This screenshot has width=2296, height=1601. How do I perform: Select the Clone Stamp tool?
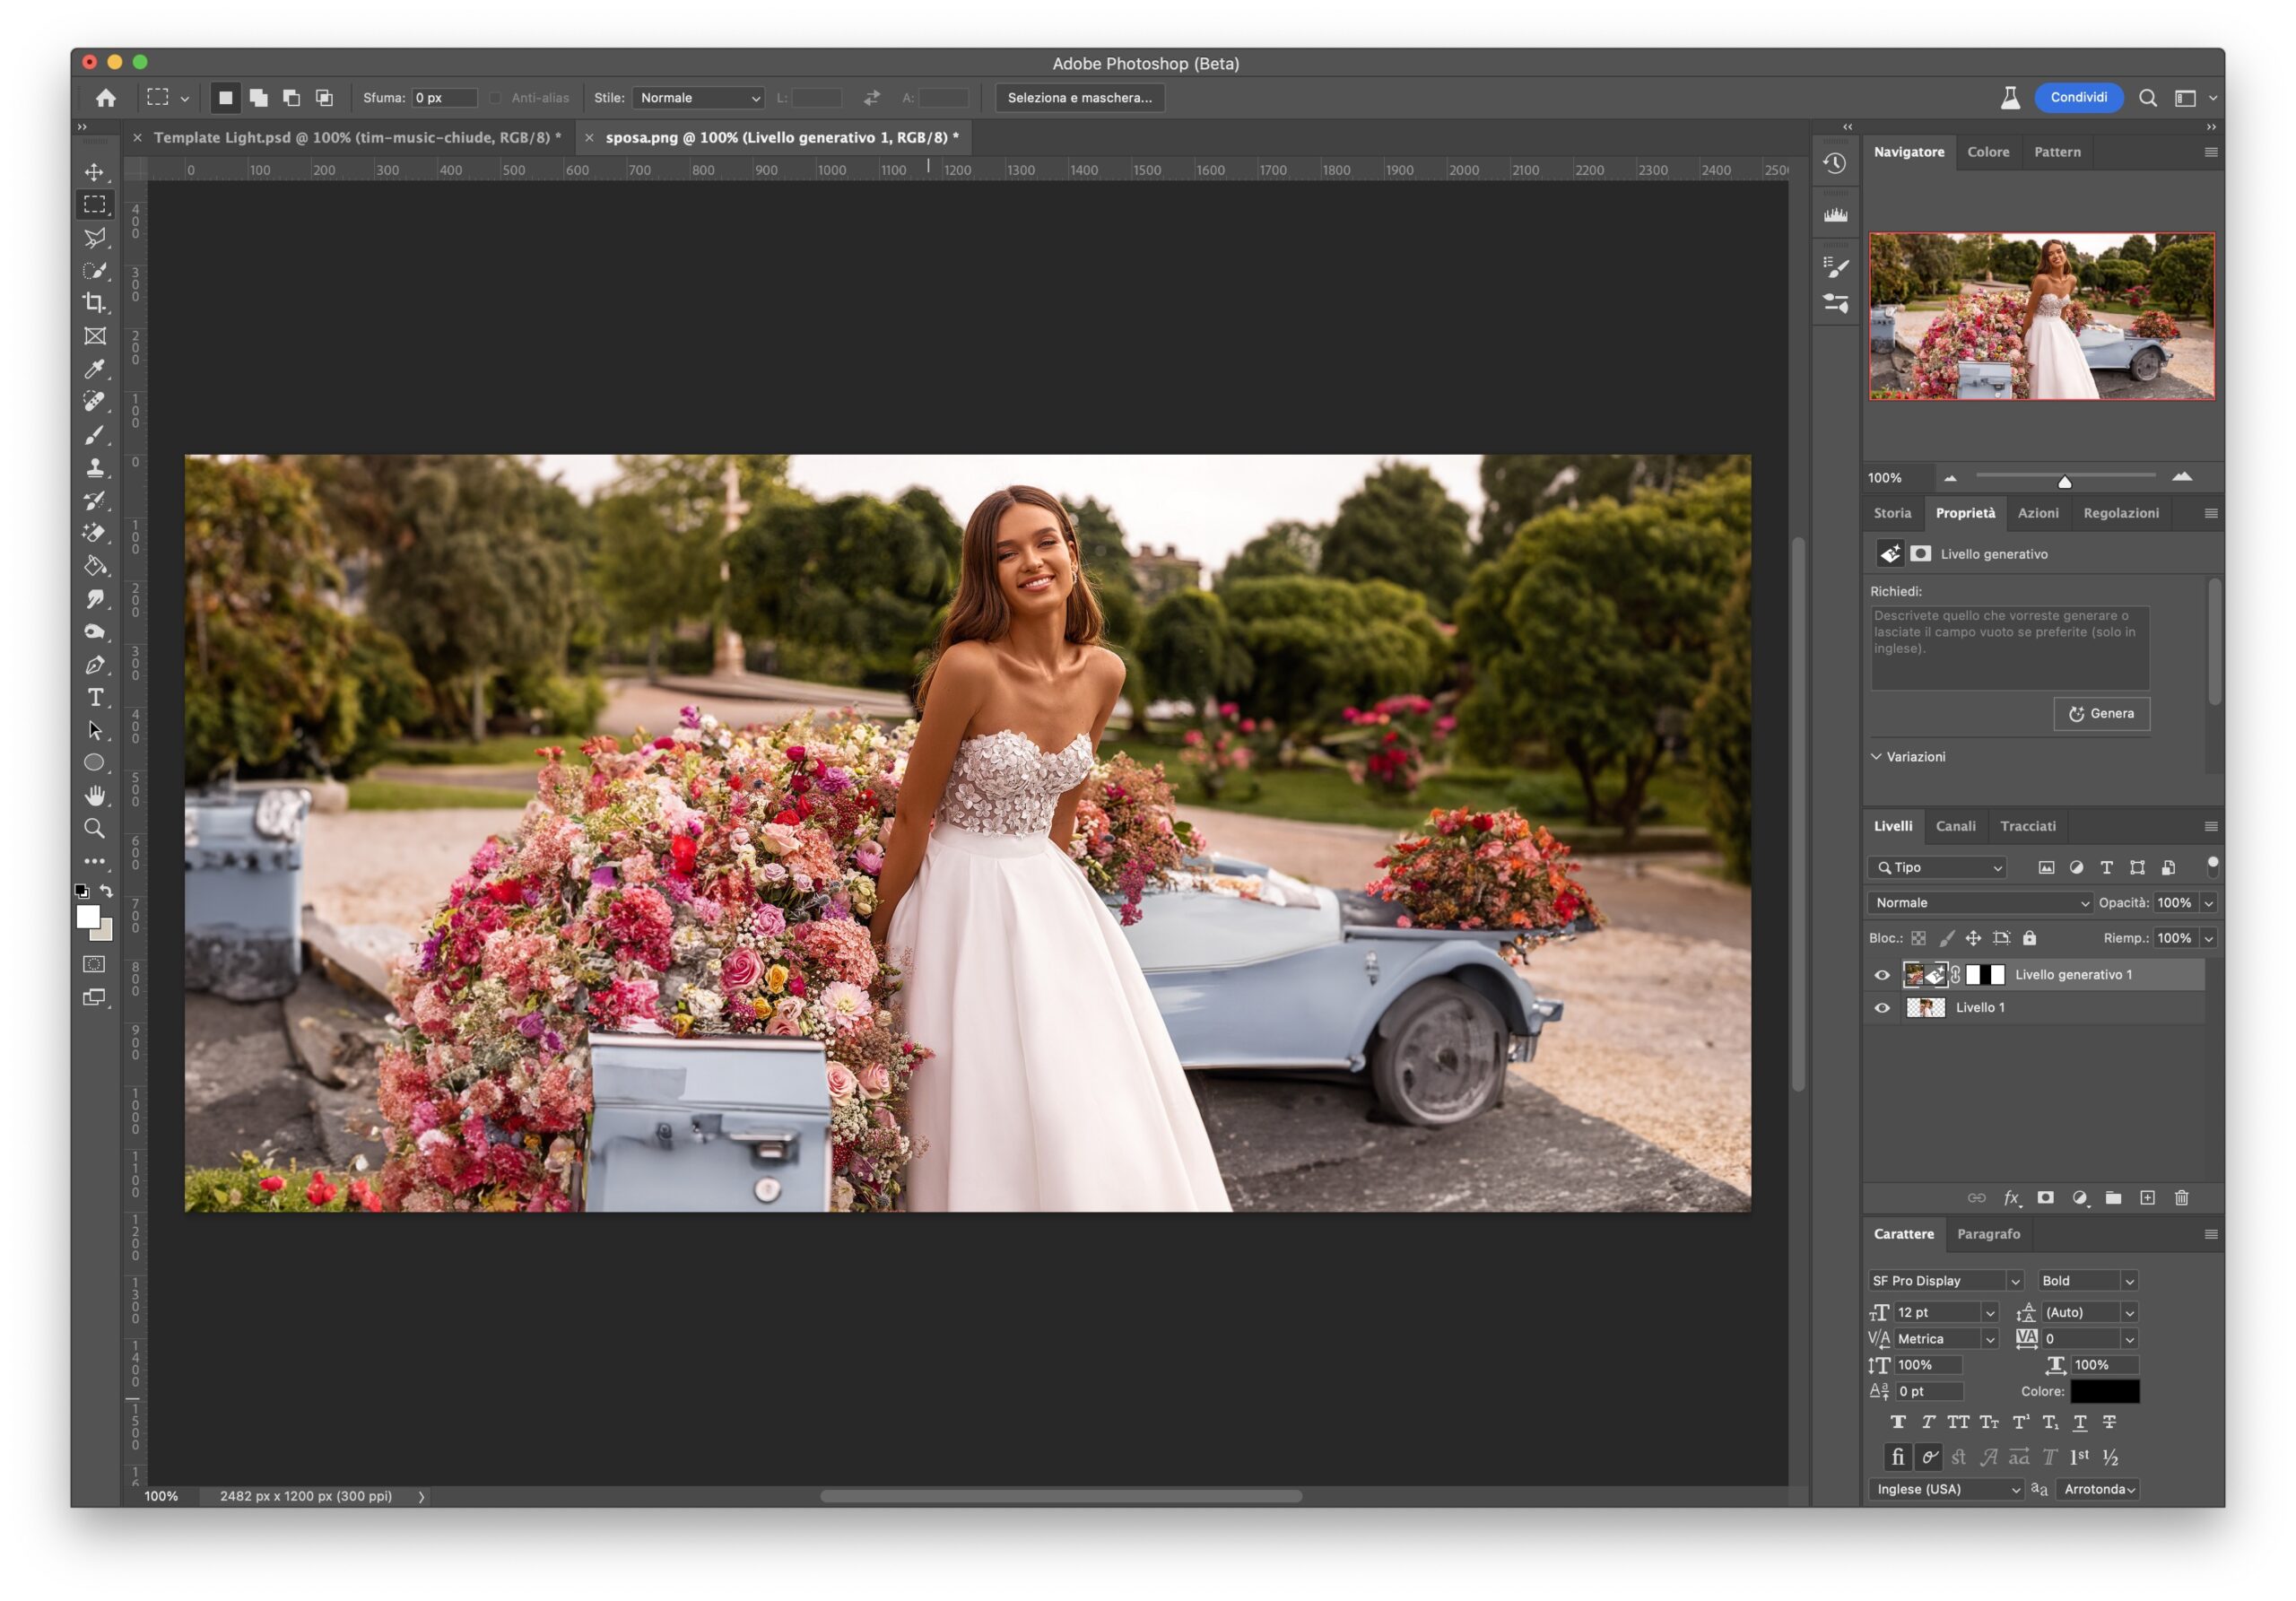95,467
